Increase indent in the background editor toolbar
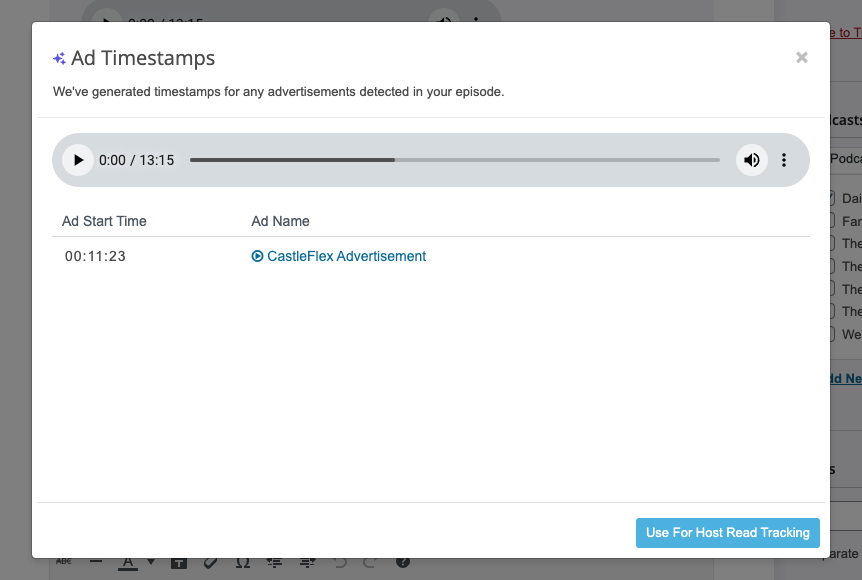The width and height of the screenshot is (862, 580). tap(307, 562)
